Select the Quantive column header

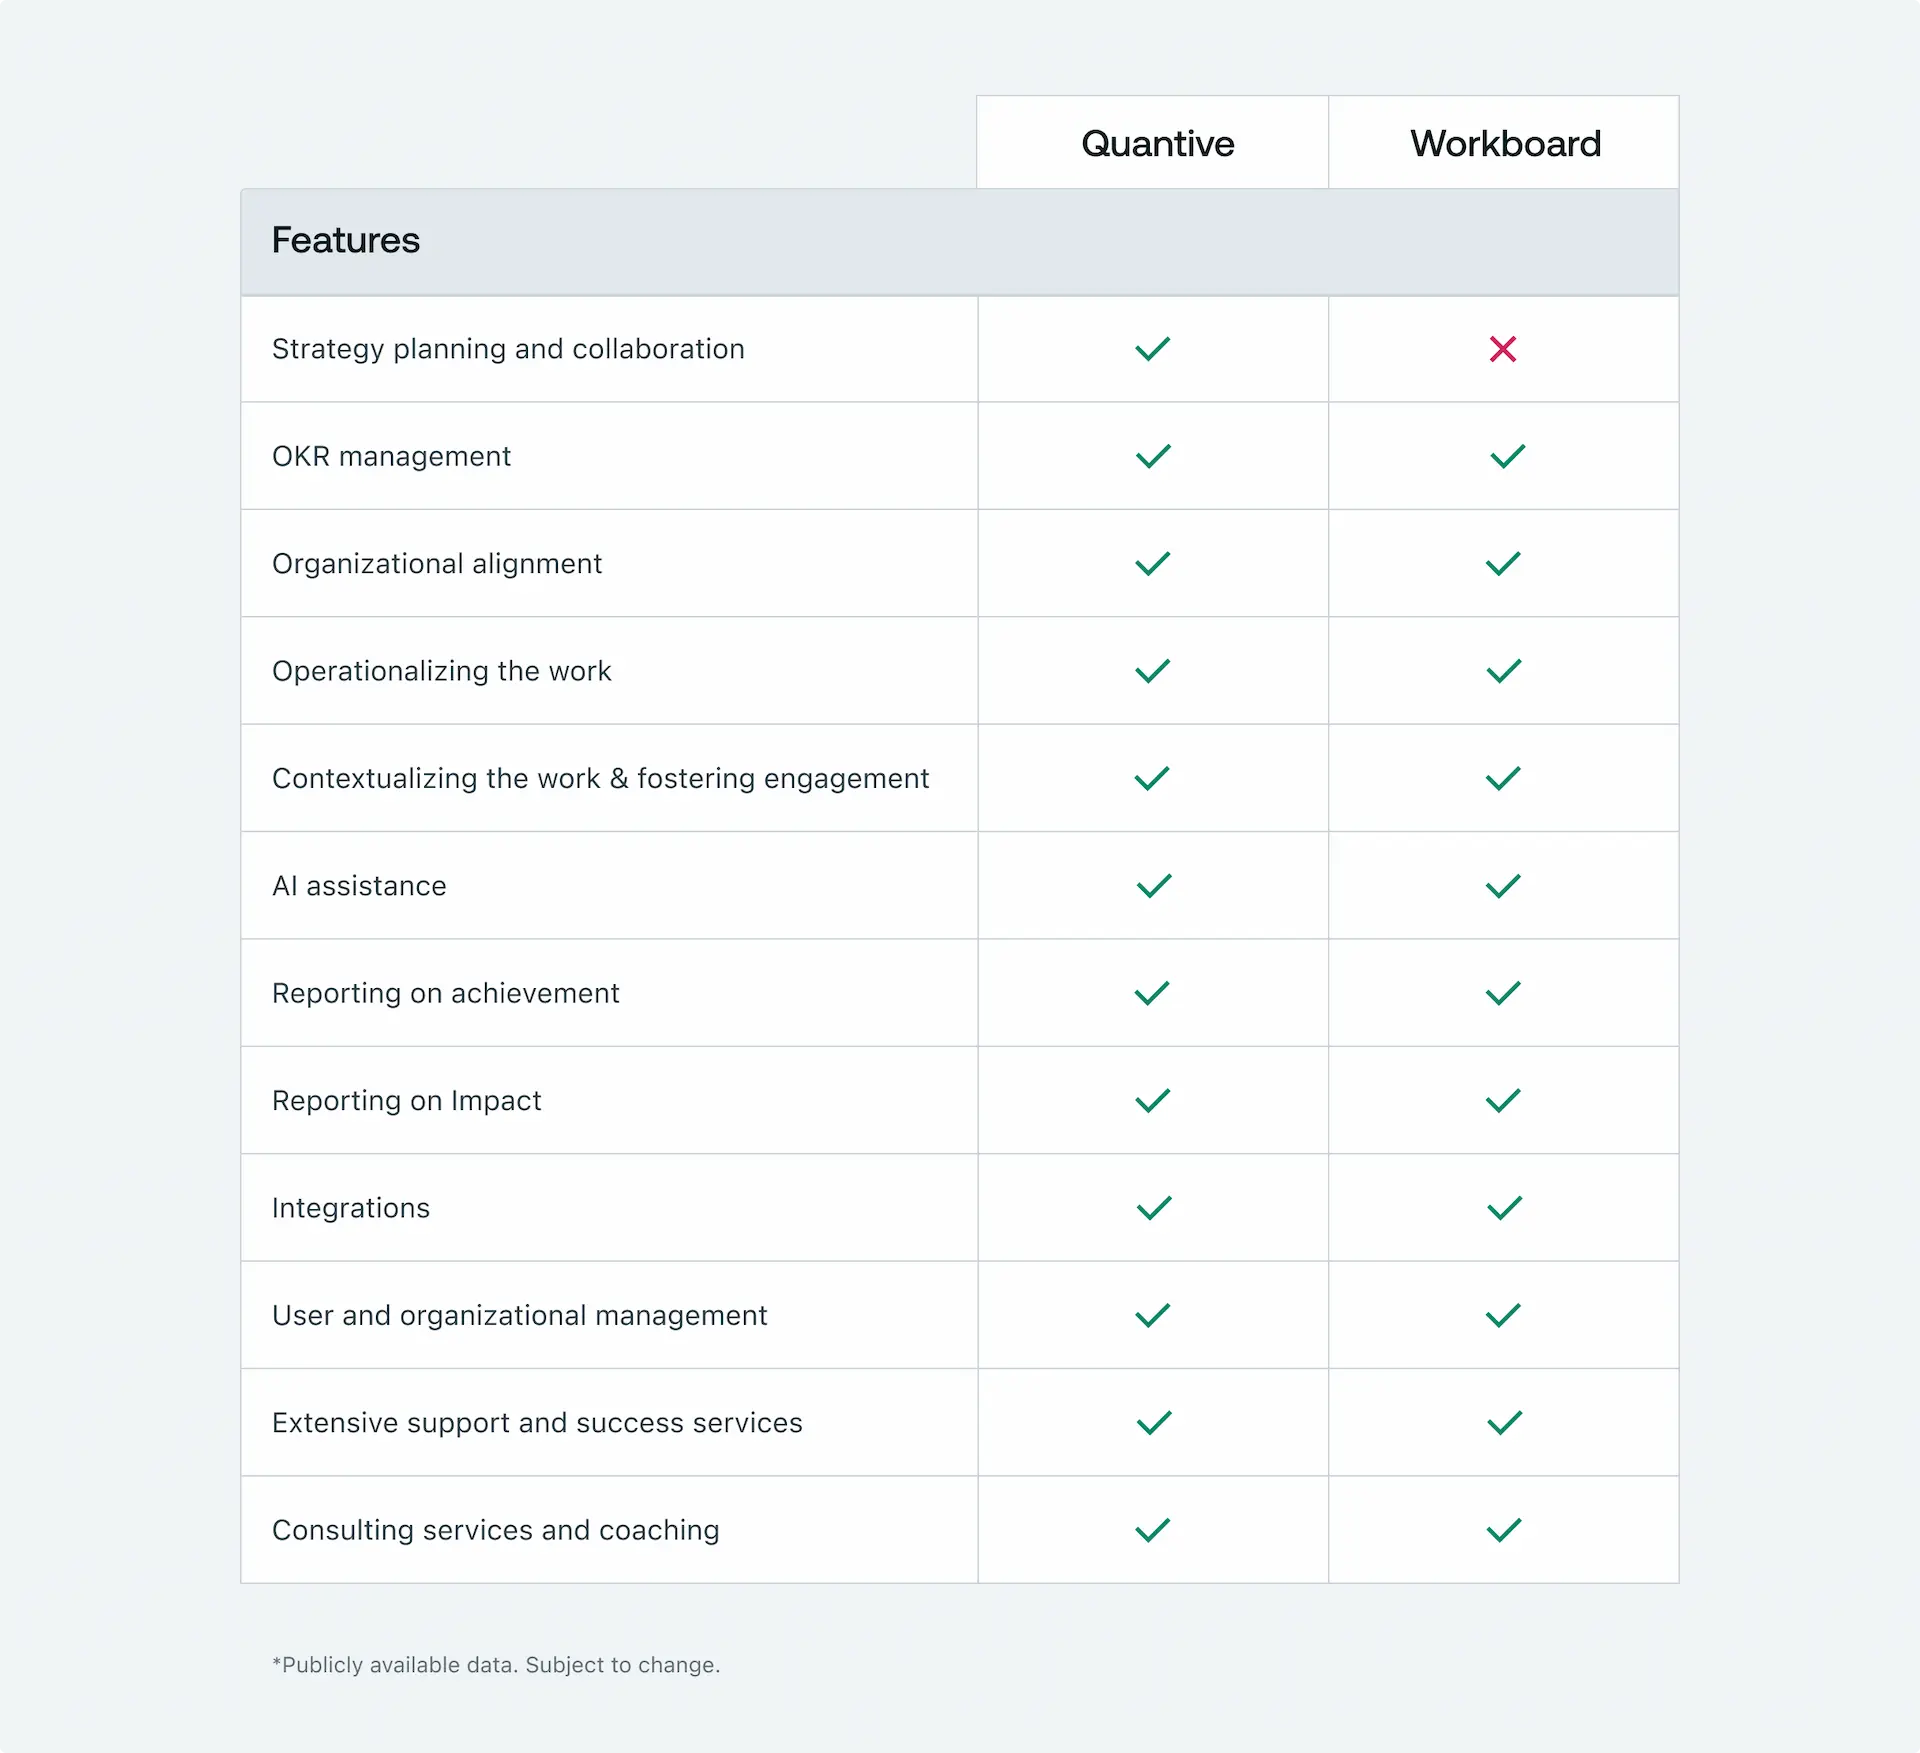click(1157, 144)
